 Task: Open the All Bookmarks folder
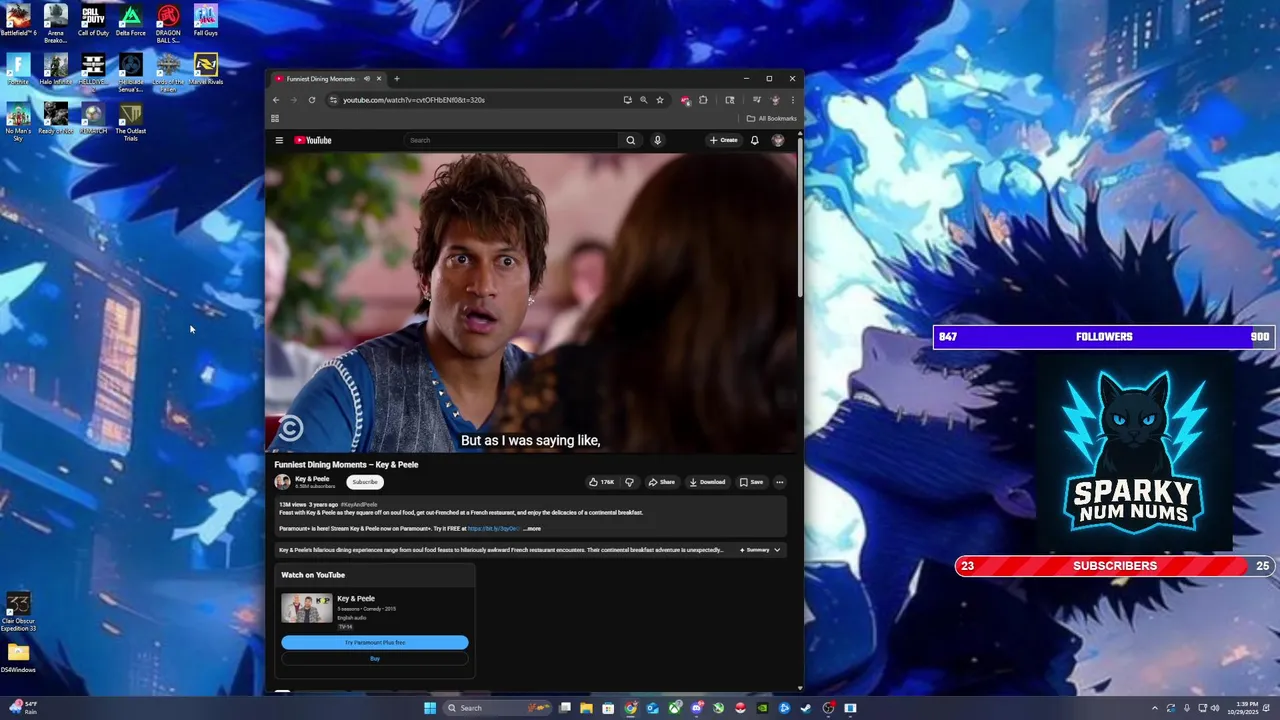[x=771, y=118]
